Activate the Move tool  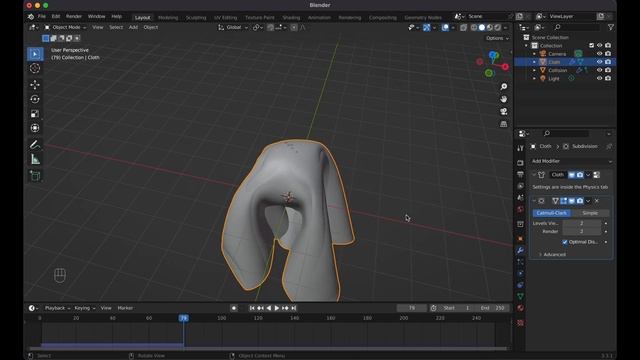[x=35, y=84]
